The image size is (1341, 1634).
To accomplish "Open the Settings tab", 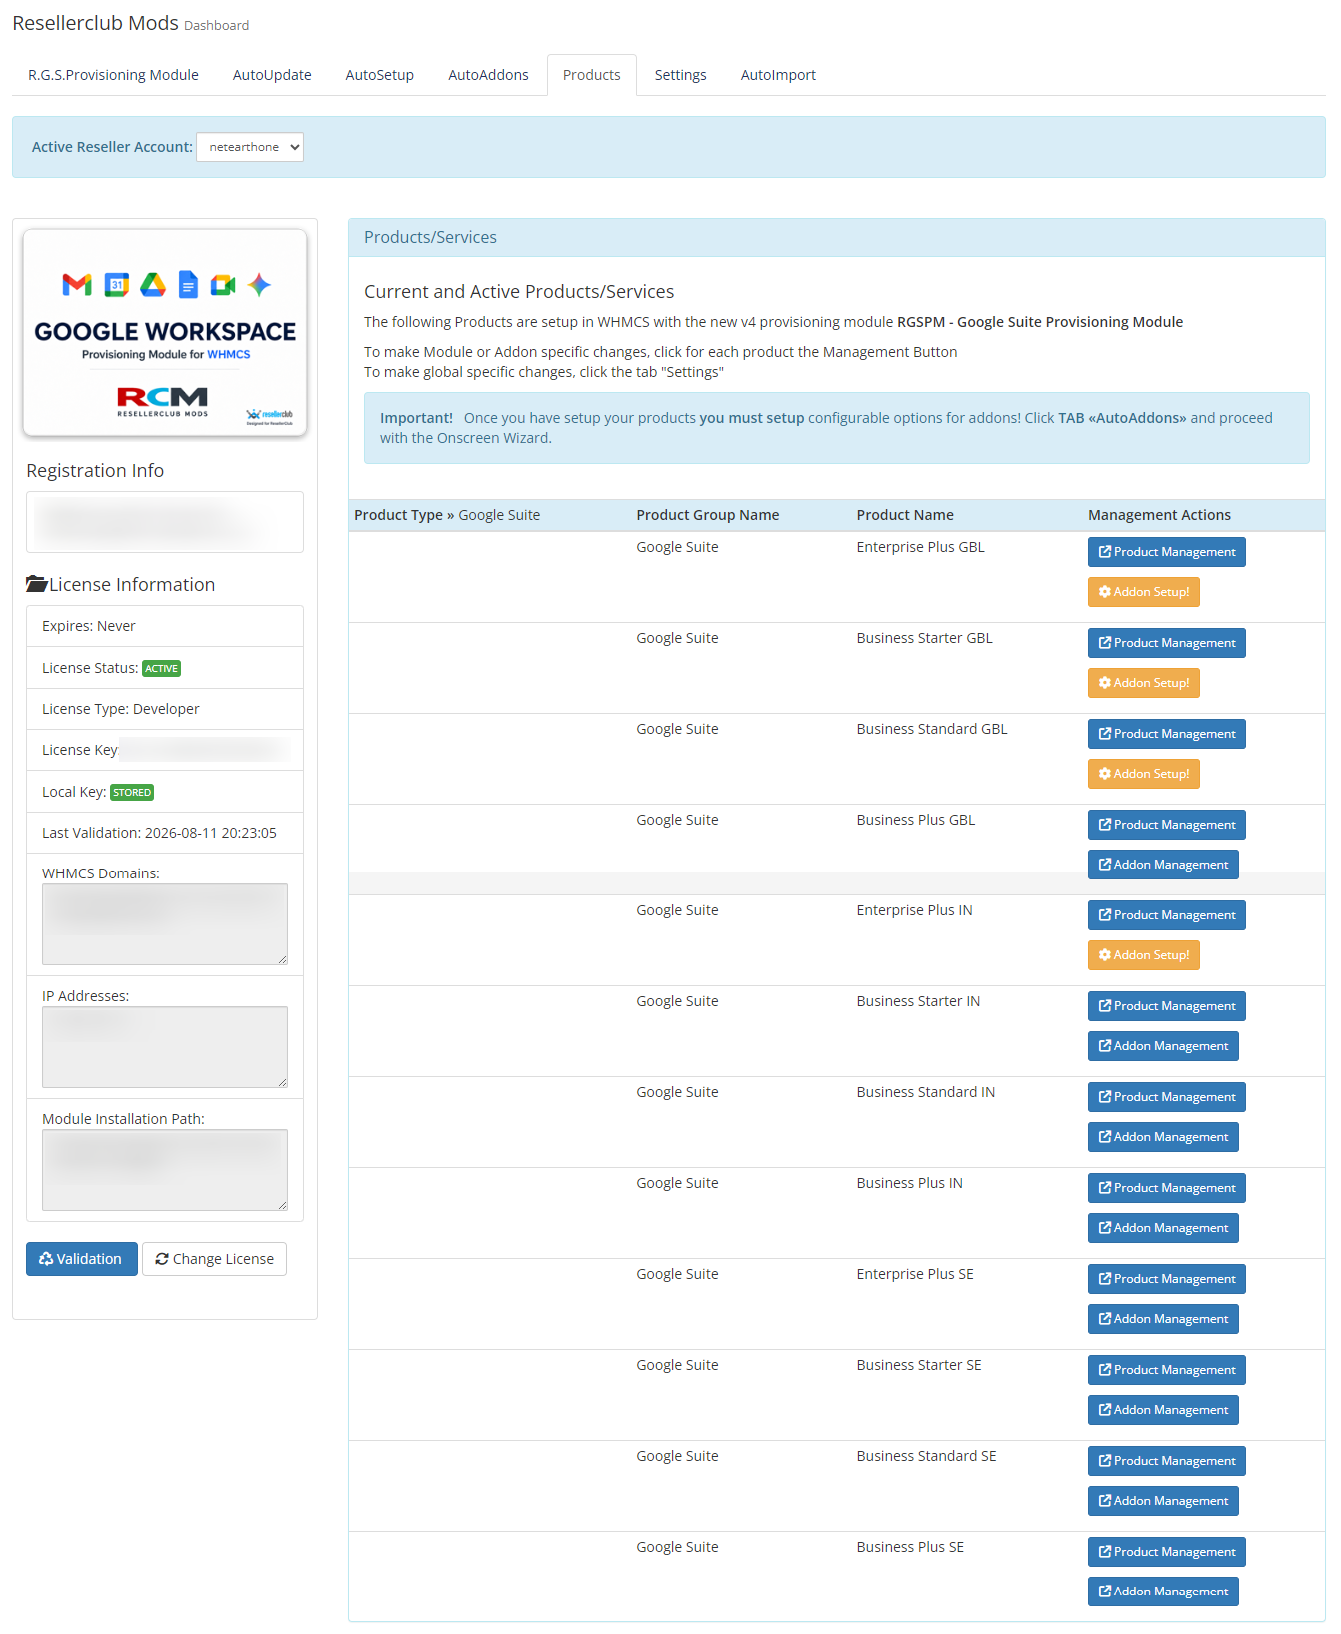I will pos(681,75).
